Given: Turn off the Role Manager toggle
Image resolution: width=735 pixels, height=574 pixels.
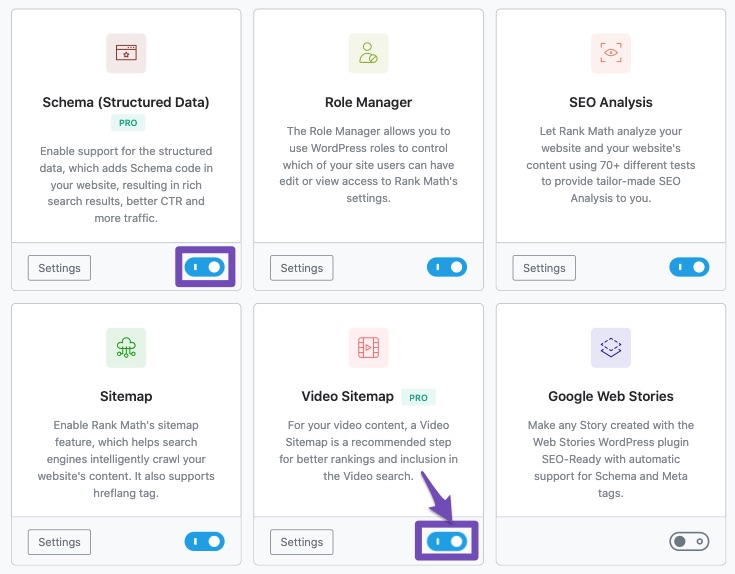Looking at the screenshot, I should 447,267.
